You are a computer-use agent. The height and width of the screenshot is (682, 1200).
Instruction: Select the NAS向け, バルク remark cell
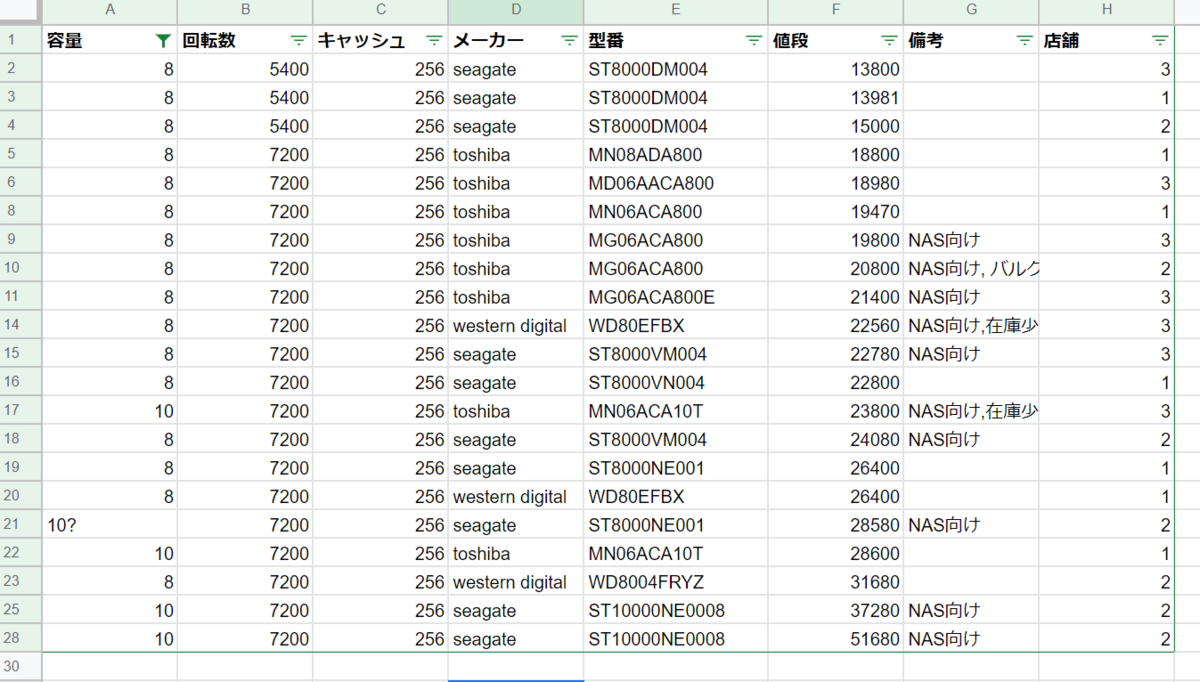point(971,269)
